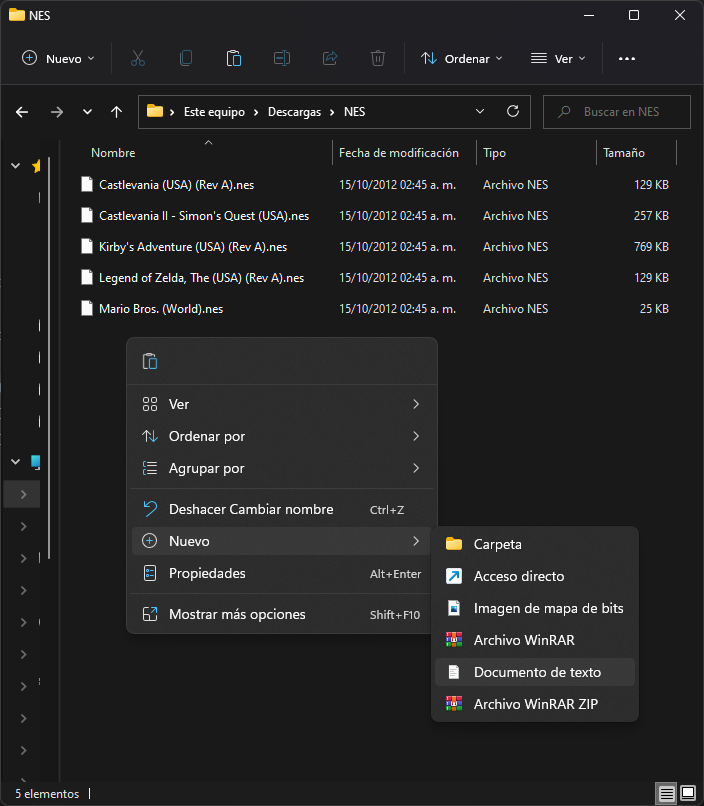Navigate to Este equipo breadcrumb
The width and height of the screenshot is (704, 806).
pos(214,112)
